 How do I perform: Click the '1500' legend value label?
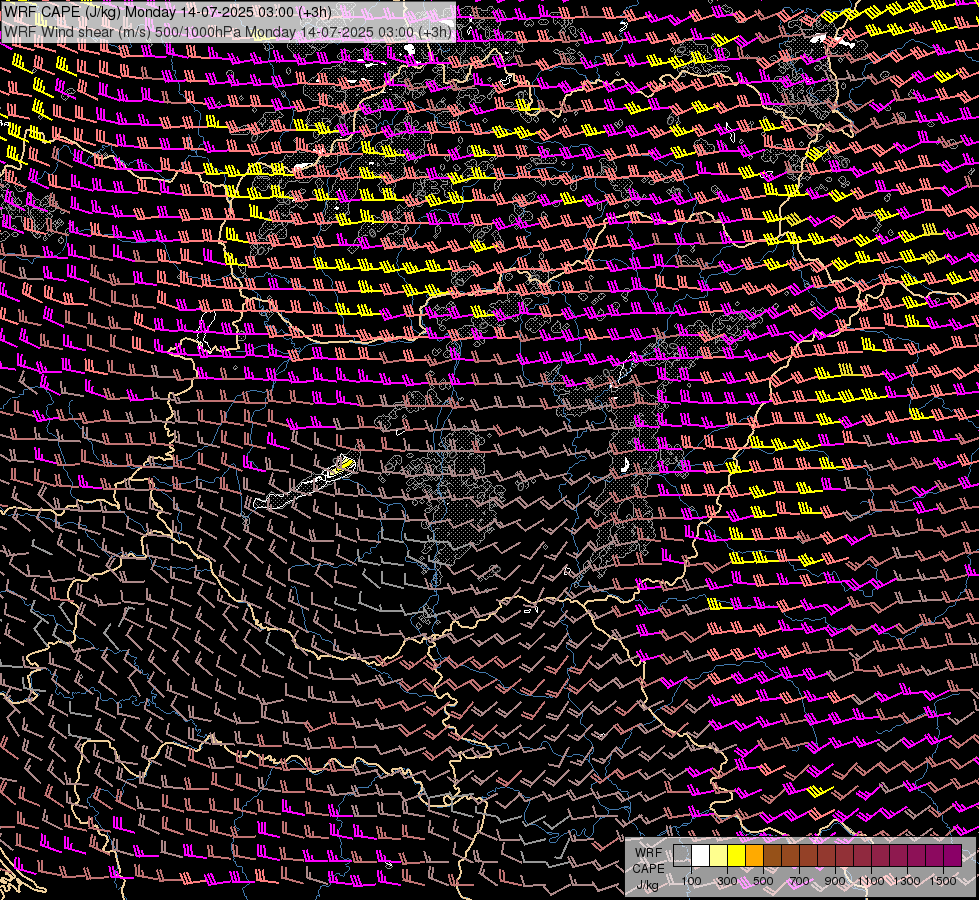pyautogui.click(x=943, y=881)
